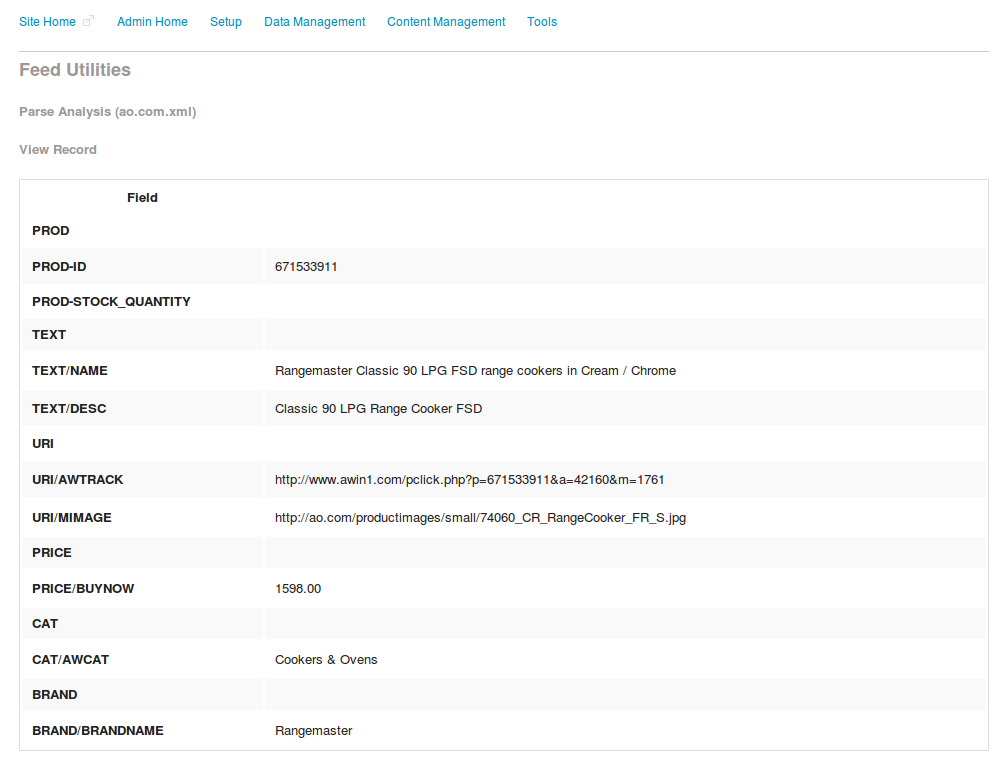Select the TEXT/DESC field label

[69, 409]
